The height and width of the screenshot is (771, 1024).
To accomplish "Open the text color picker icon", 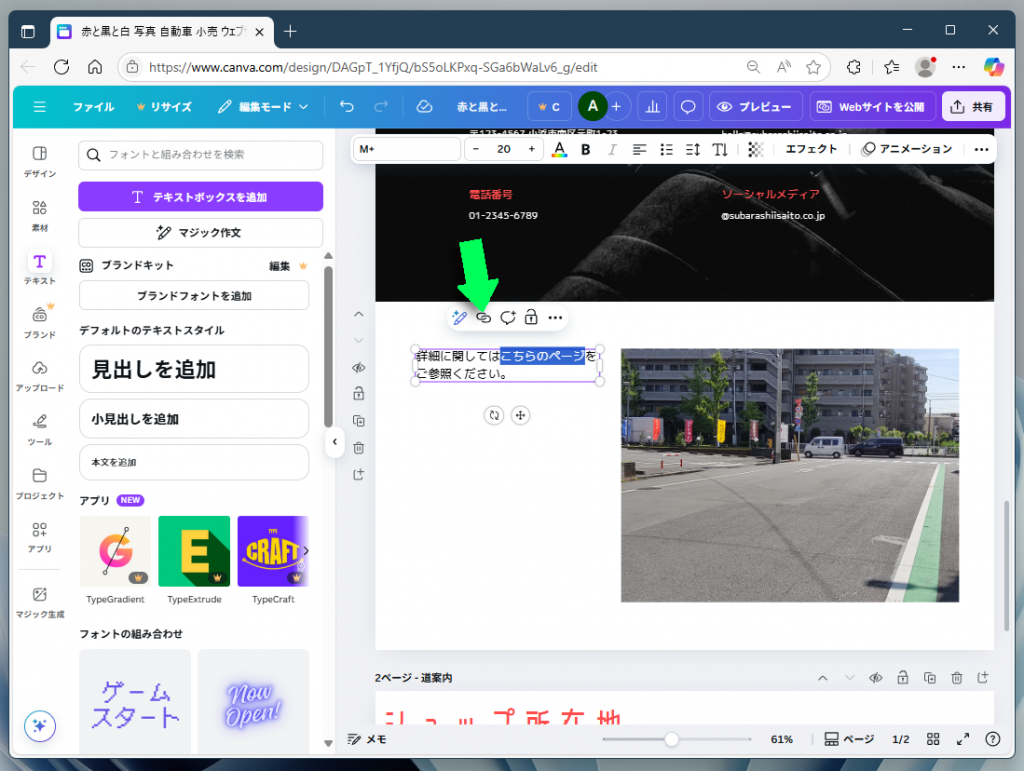I will [559, 148].
